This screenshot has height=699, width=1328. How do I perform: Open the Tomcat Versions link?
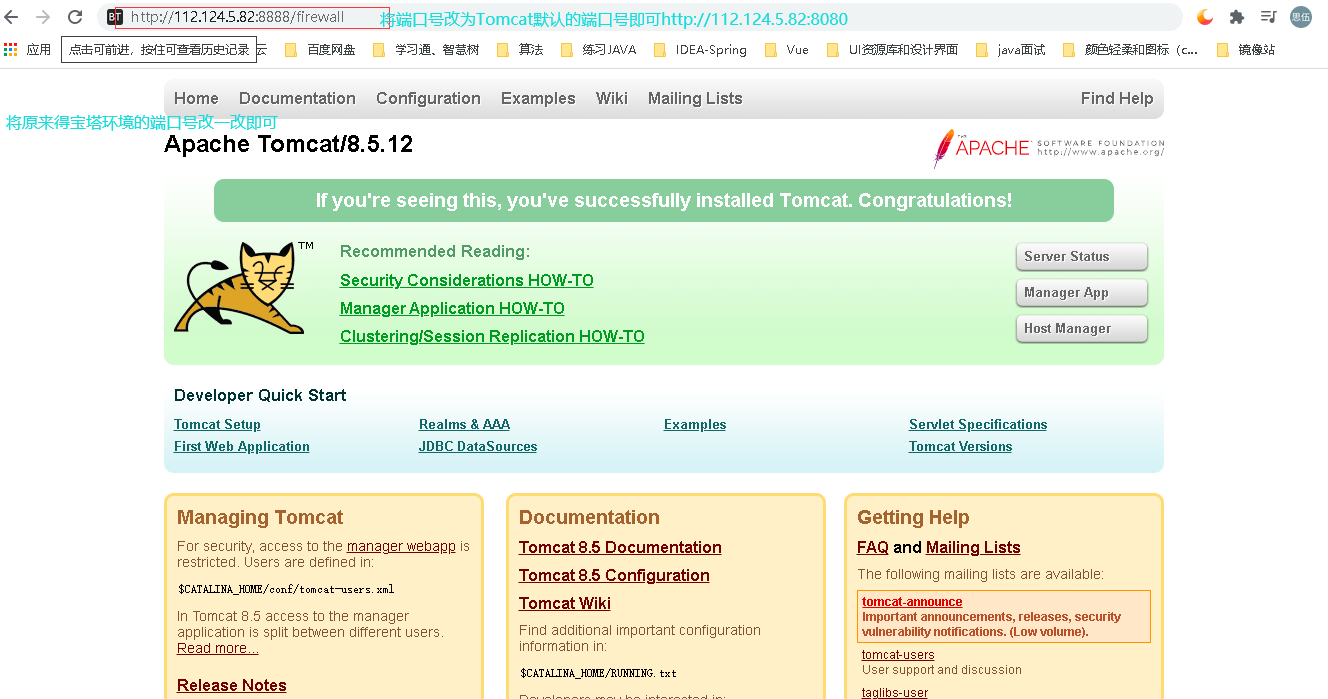coord(960,446)
